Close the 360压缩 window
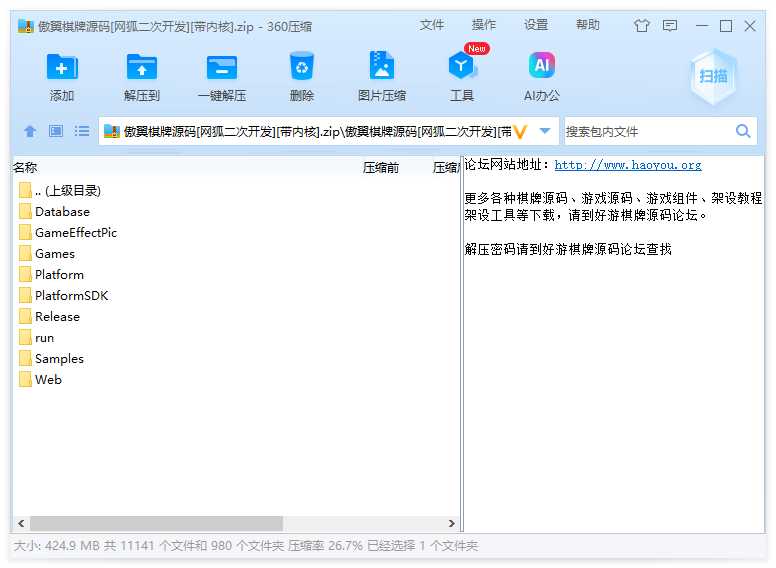 click(x=750, y=25)
